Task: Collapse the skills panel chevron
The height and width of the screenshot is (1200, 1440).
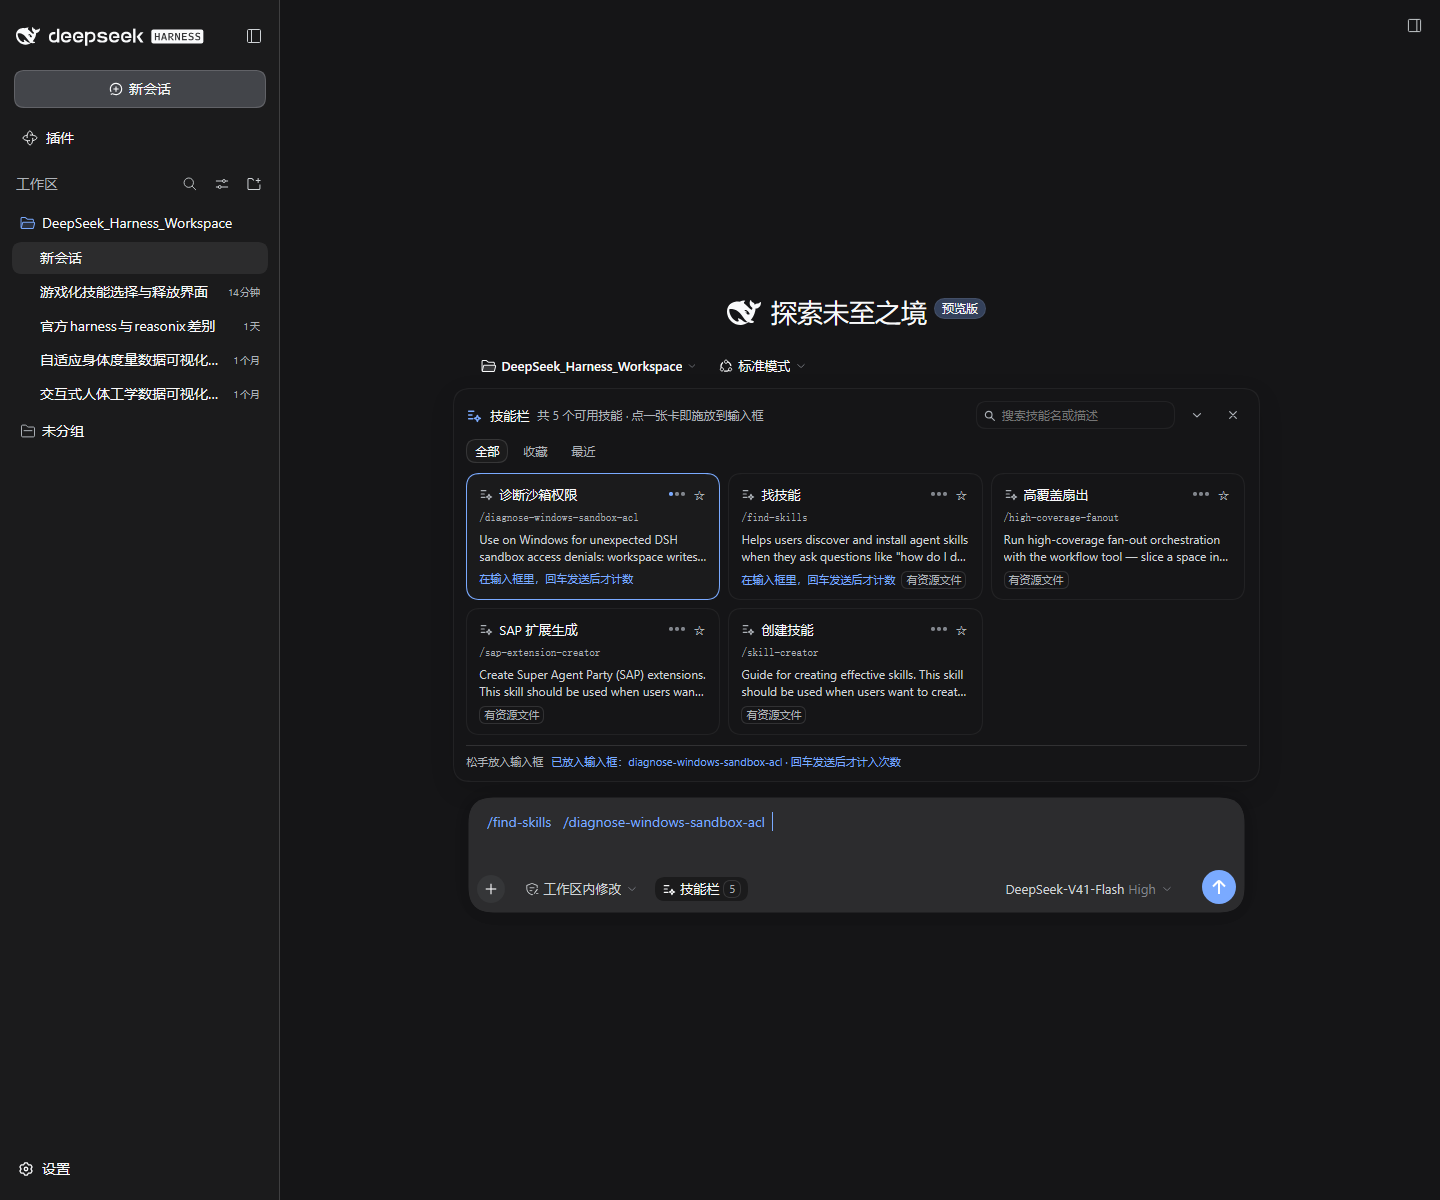Action: [1197, 415]
